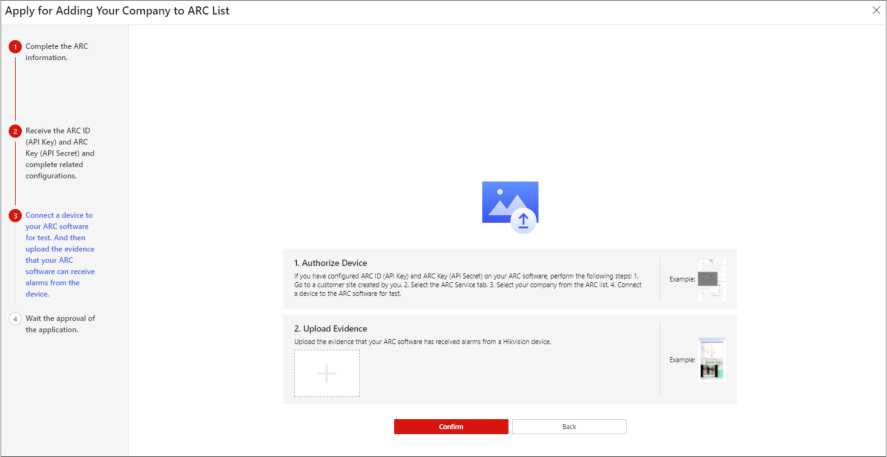Go back using the Back button
887x457 pixels.
pos(569,426)
